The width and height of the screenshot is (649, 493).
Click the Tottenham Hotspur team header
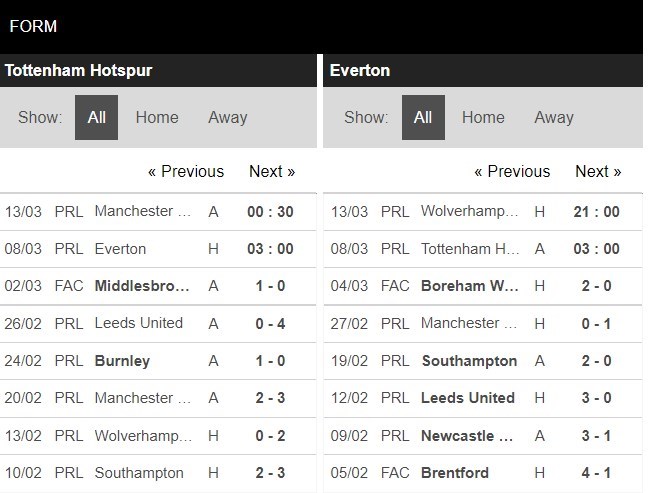point(78,70)
